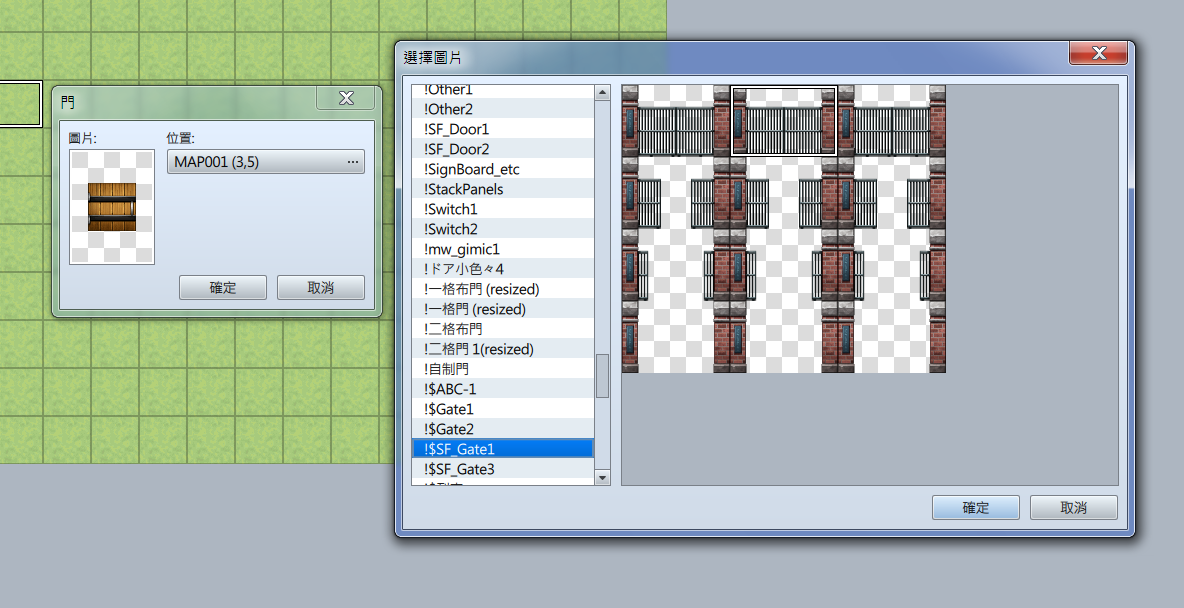
Task: Pick the !StackPanels entry
Action: [x=503, y=189]
